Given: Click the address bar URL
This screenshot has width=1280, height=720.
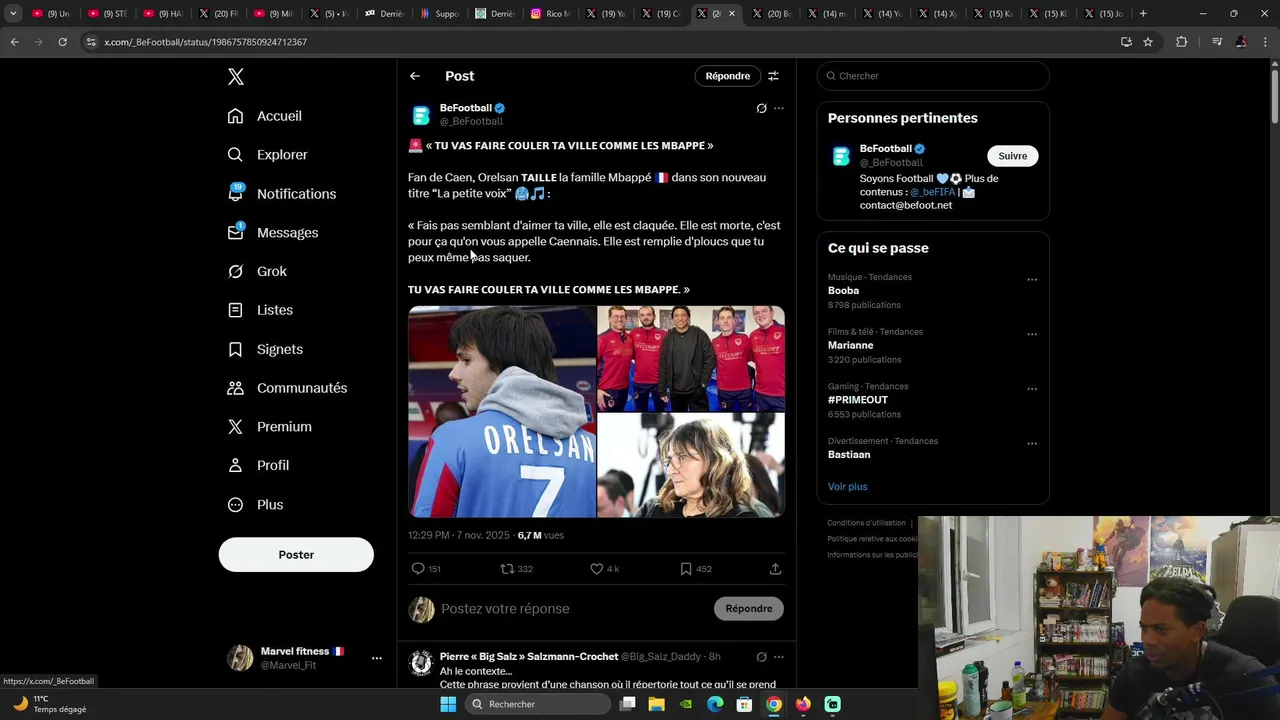Looking at the screenshot, I should (x=205, y=42).
